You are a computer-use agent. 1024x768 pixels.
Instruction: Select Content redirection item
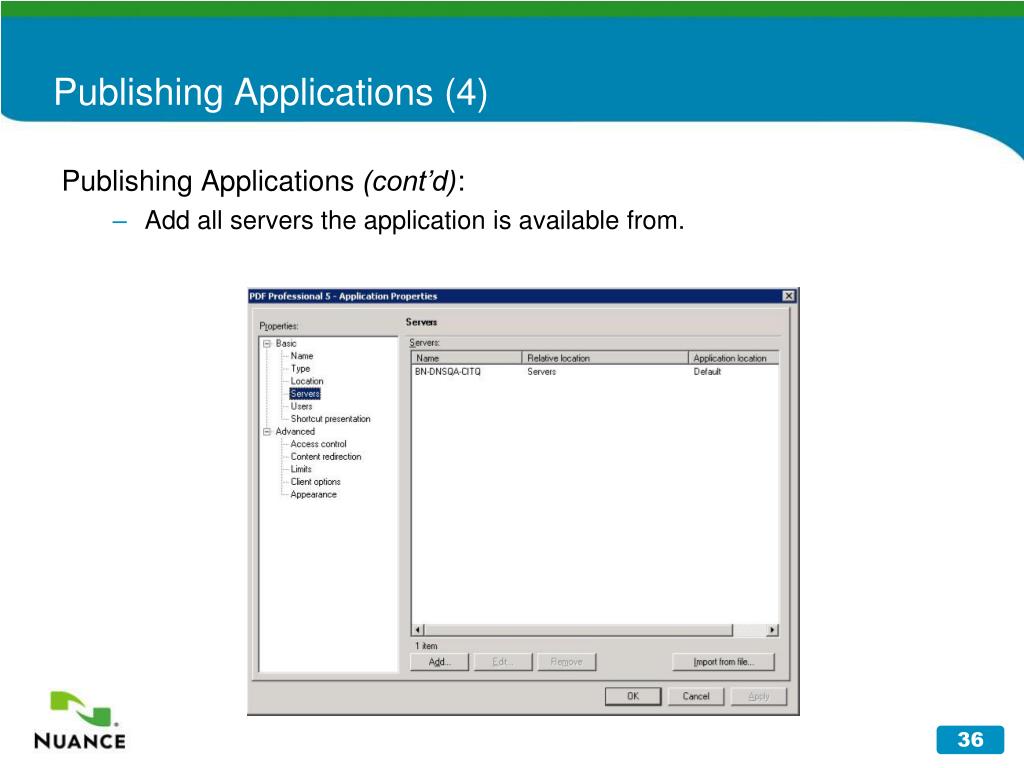click(x=326, y=456)
